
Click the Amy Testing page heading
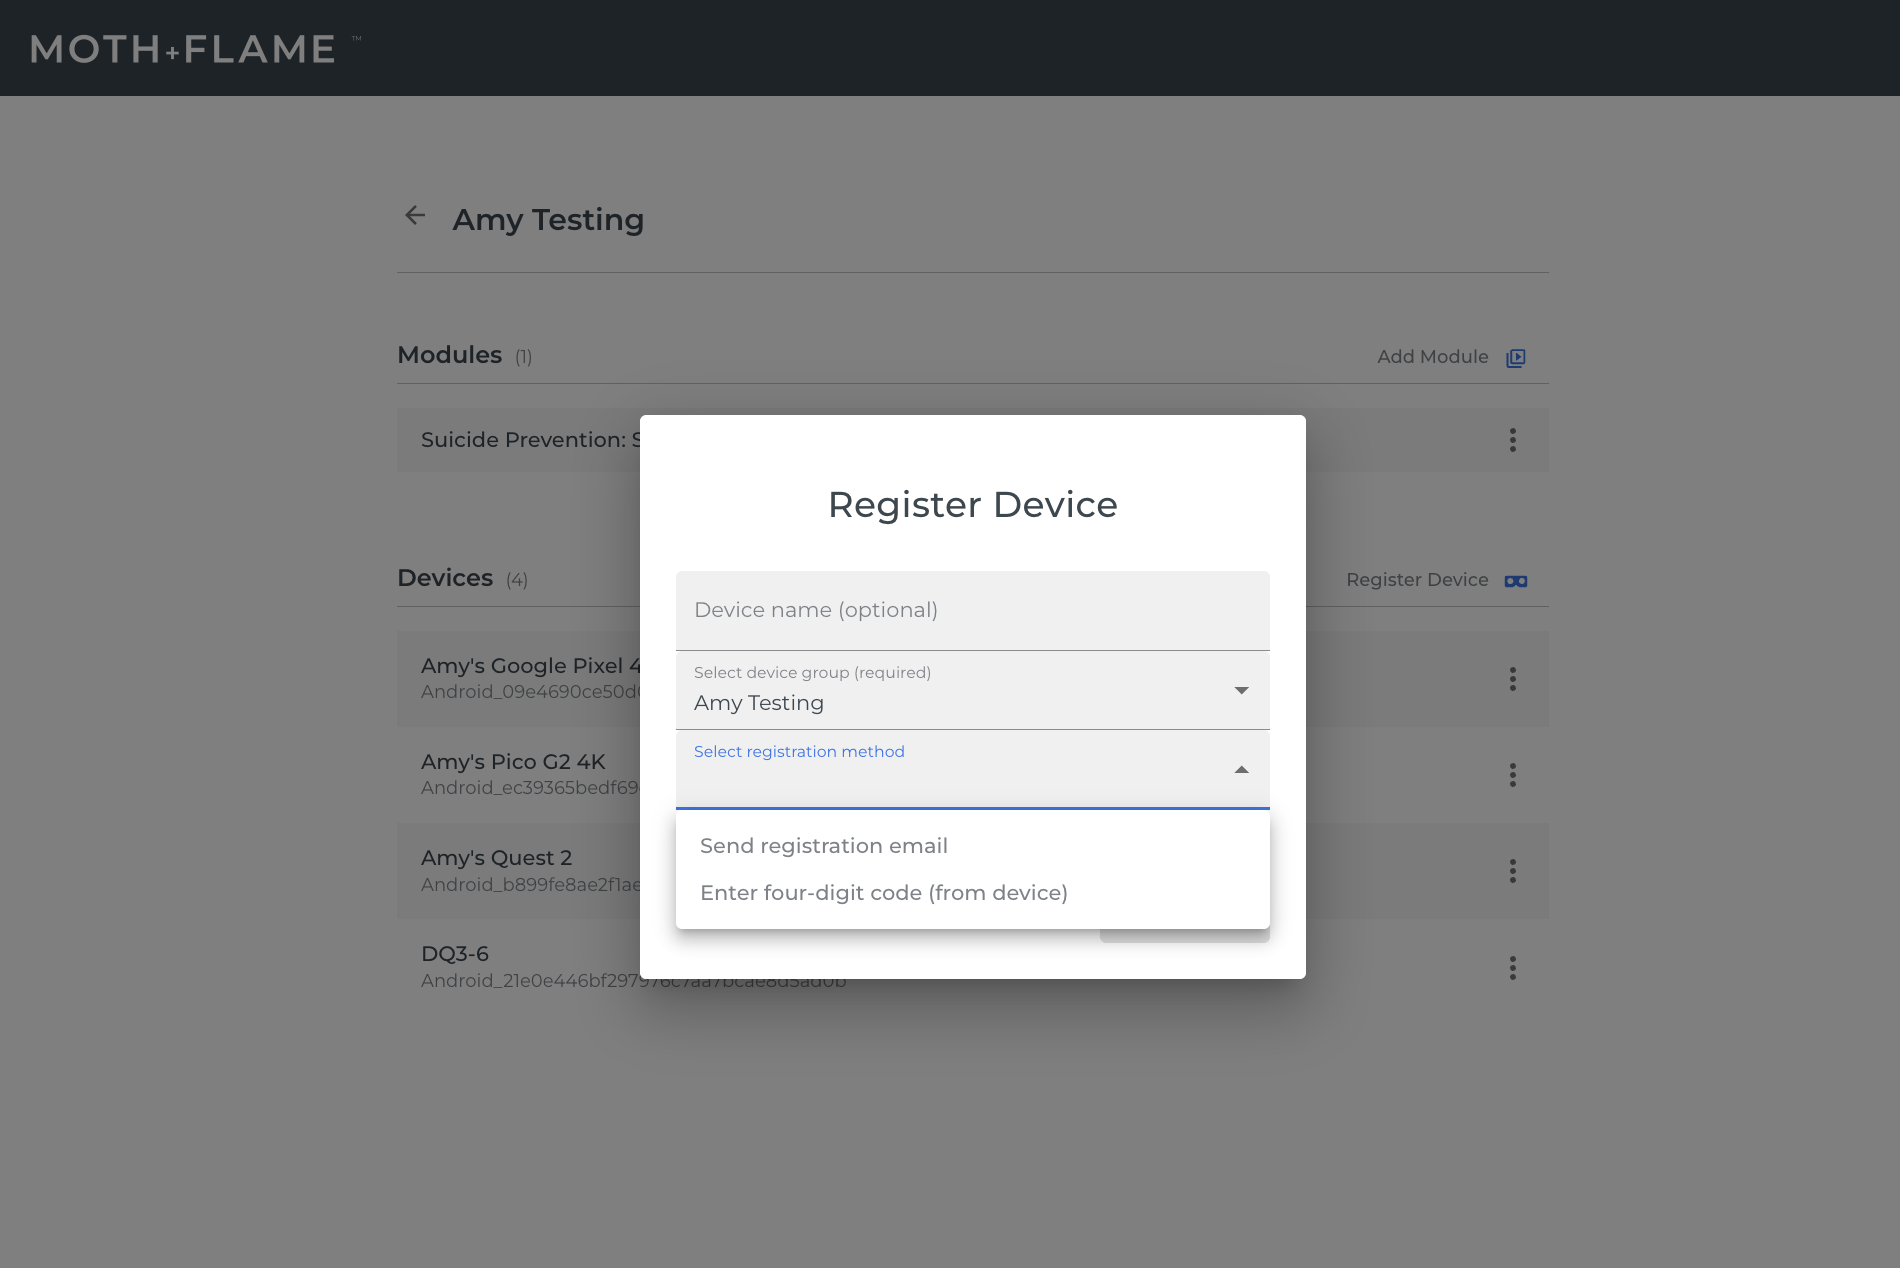pos(548,219)
